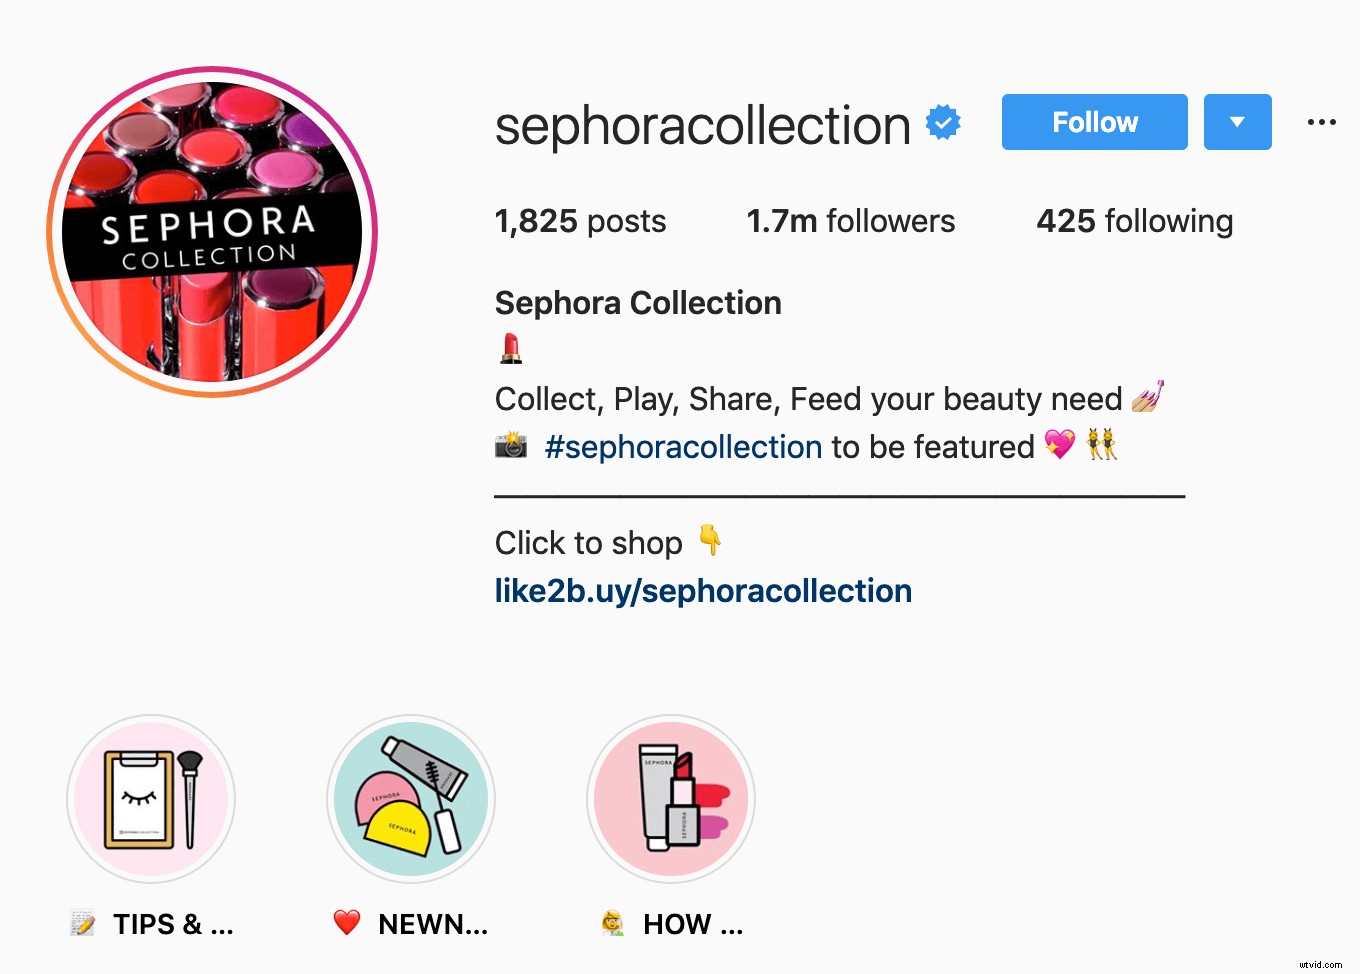Open the Sephora Collection profile picture story
This screenshot has height=974, width=1360.
tap(212, 232)
